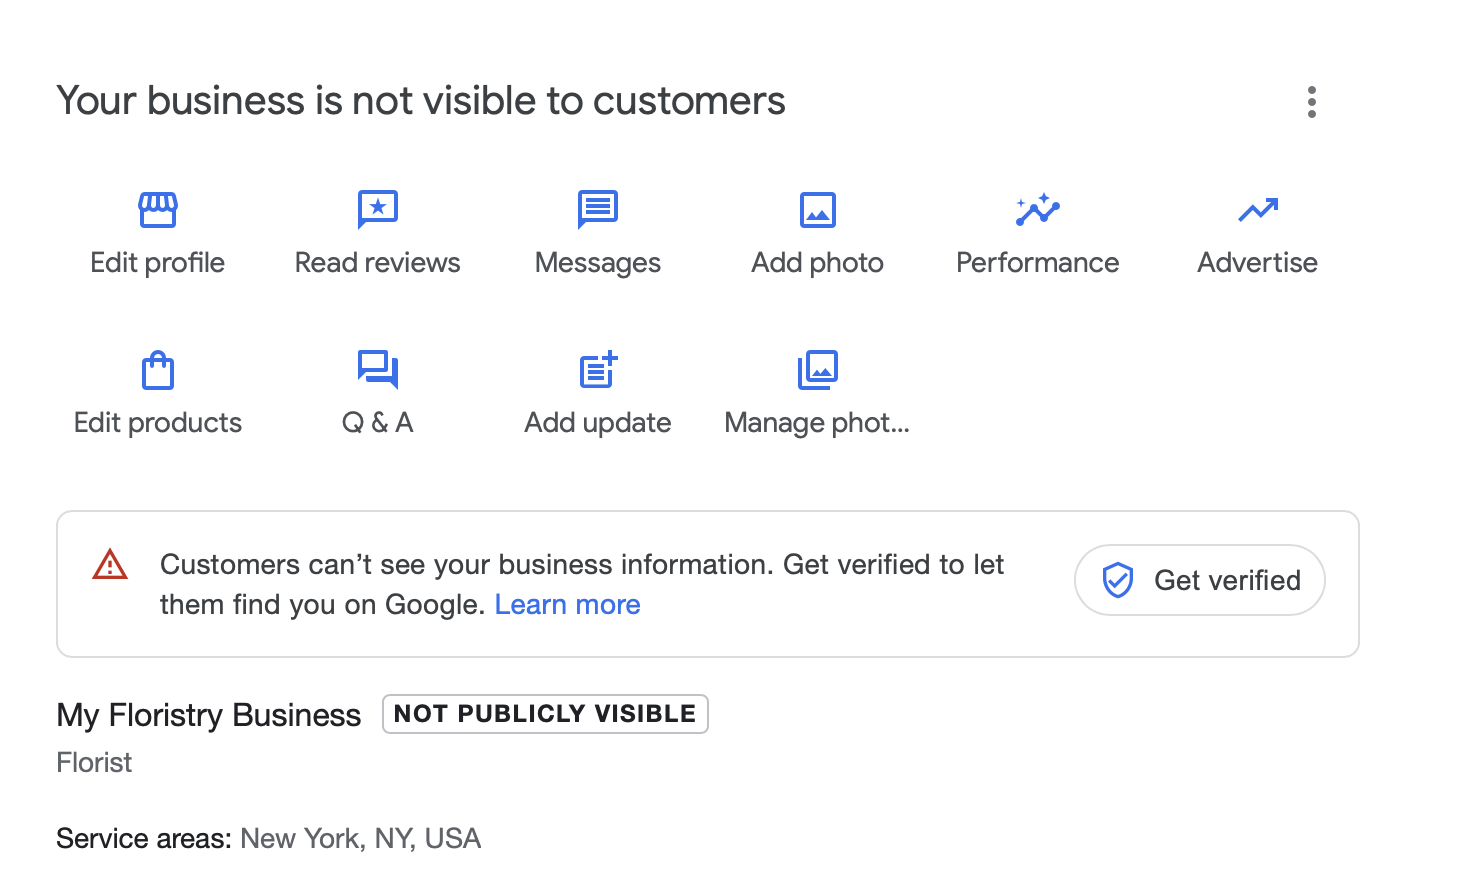This screenshot has width=1484, height=886.
Task: Select the New York, NY service area
Action: pyautogui.click(x=360, y=838)
